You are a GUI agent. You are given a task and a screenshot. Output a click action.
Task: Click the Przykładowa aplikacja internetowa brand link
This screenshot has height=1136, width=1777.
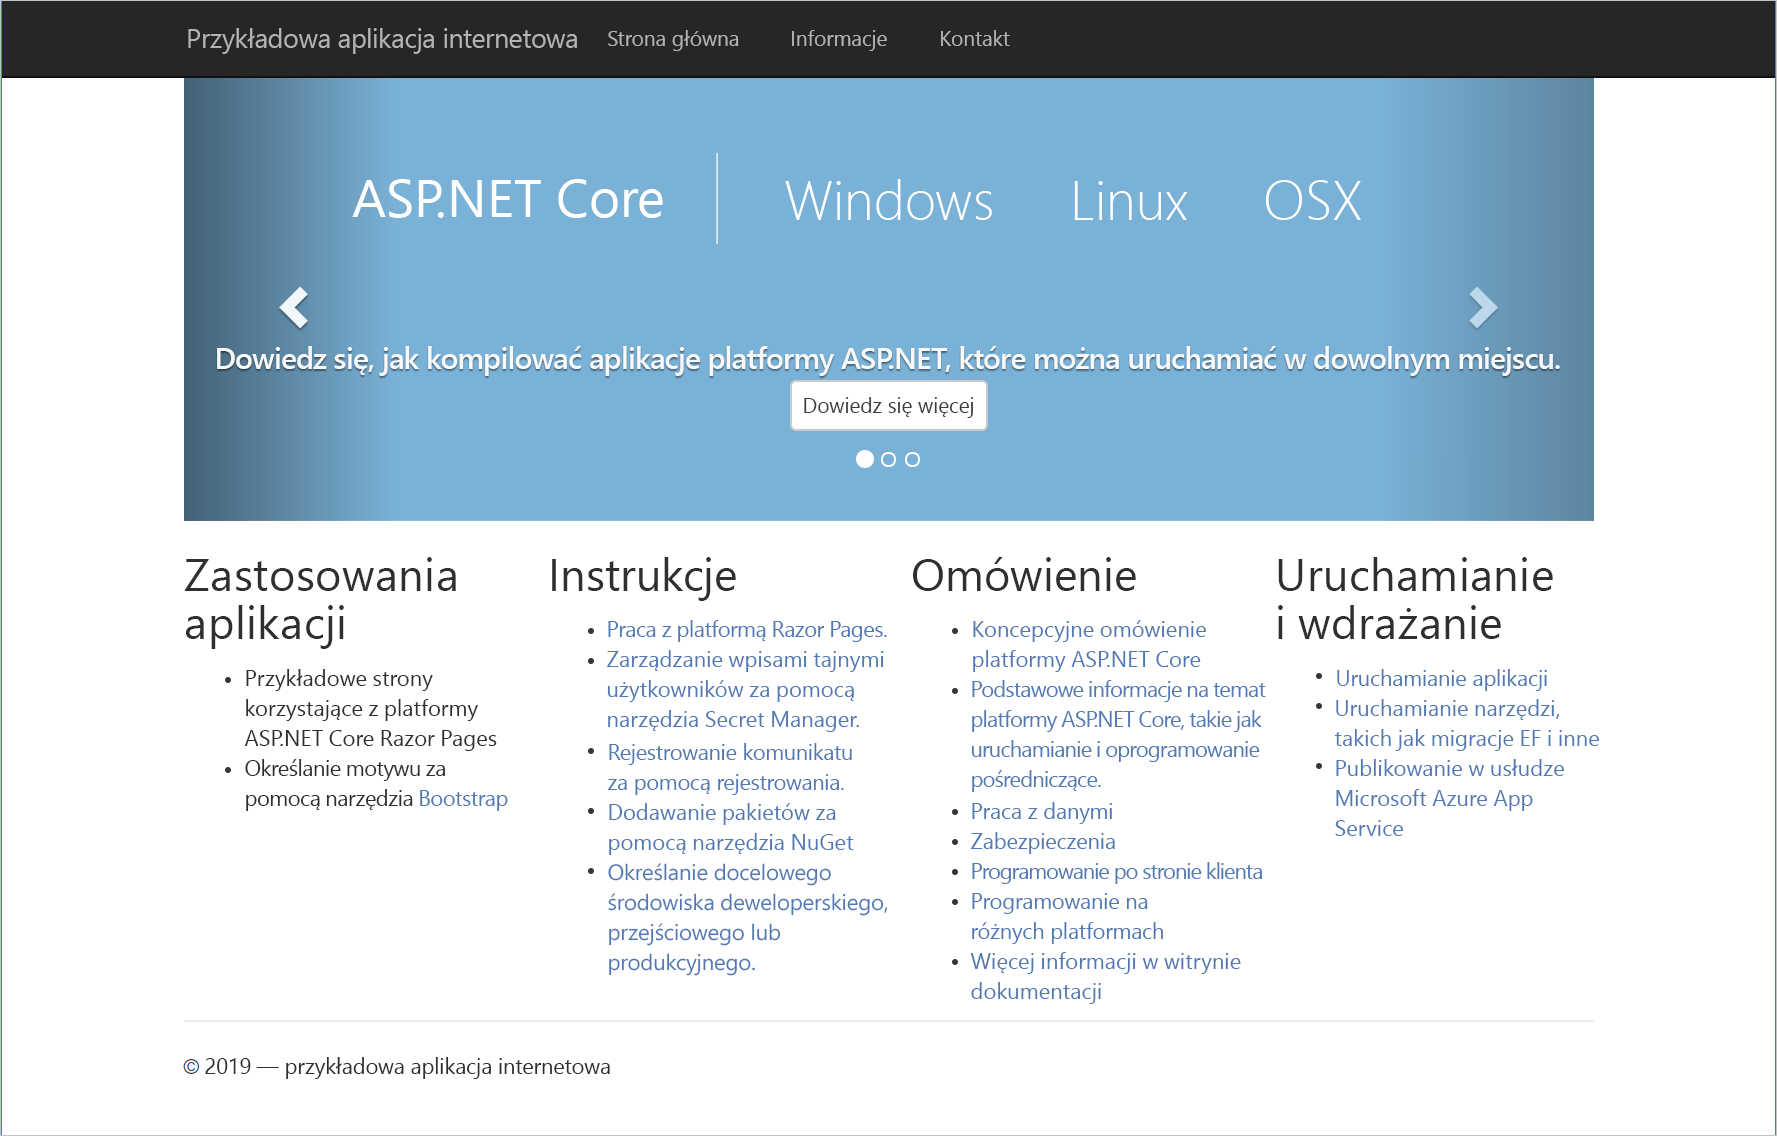click(x=382, y=39)
